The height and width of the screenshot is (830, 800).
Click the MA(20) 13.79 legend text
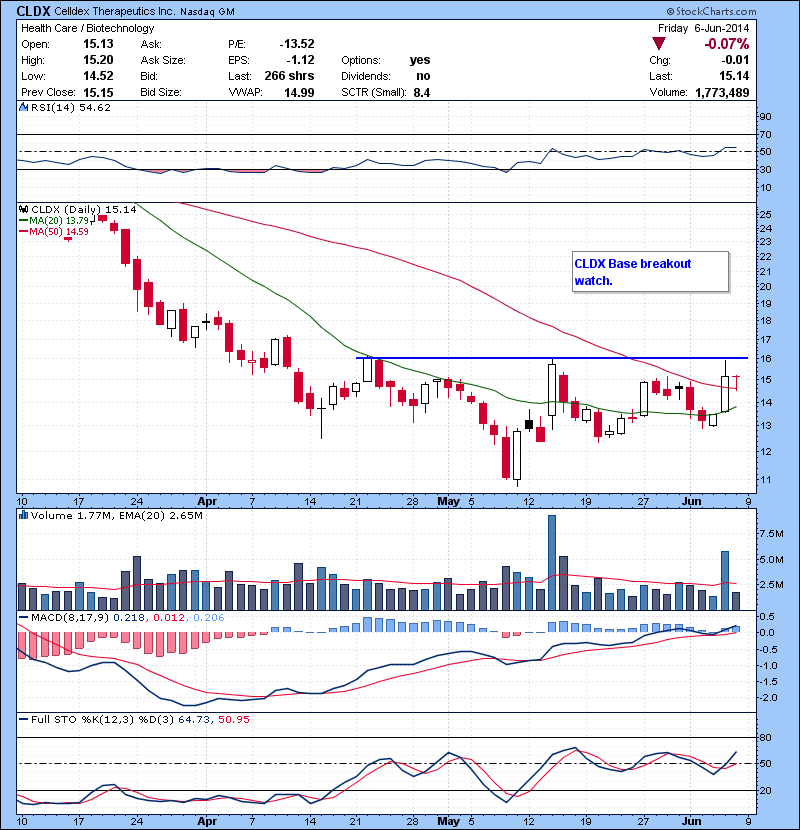click(59, 221)
